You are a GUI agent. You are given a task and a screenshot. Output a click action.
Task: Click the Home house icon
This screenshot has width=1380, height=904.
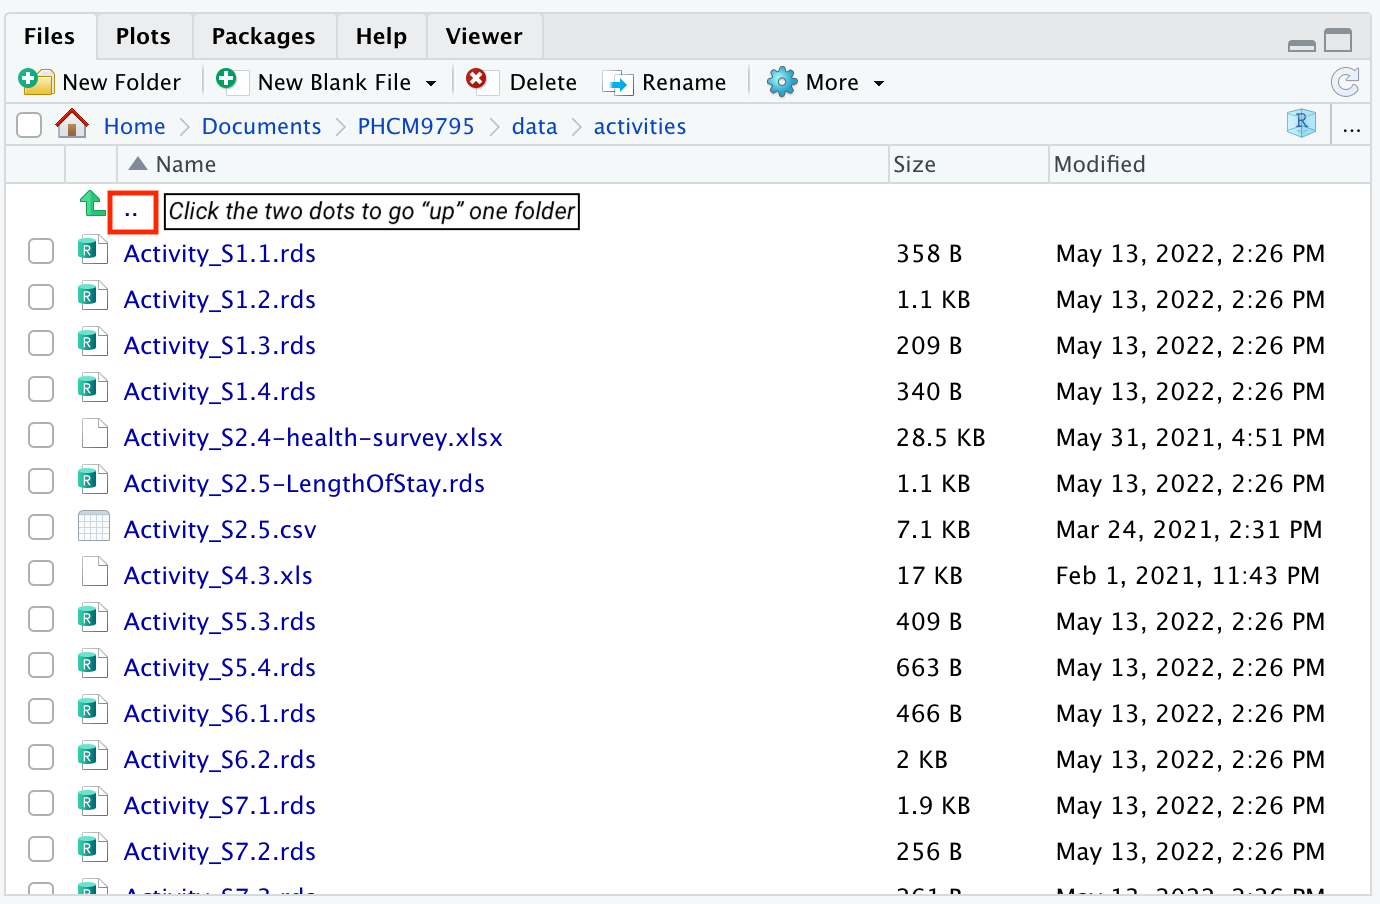point(72,125)
